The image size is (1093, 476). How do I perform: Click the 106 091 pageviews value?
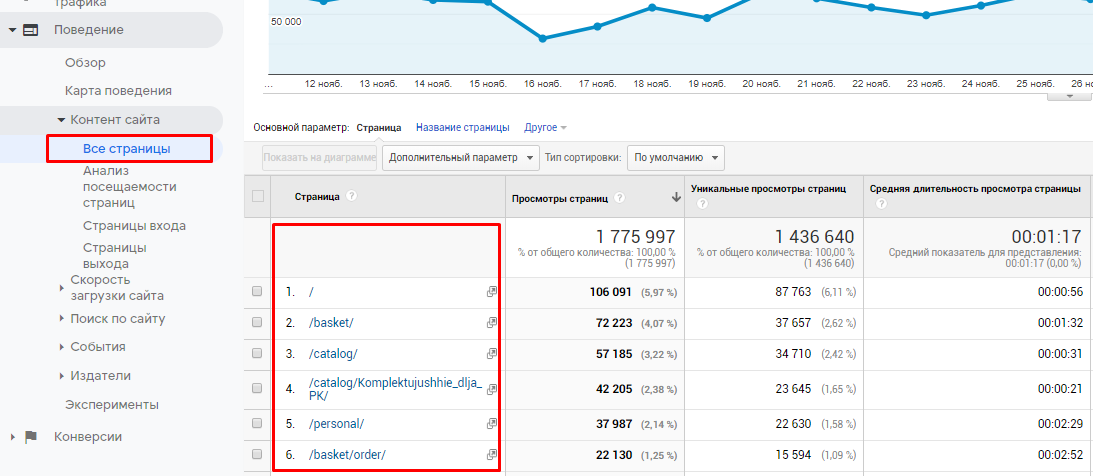(611, 293)
